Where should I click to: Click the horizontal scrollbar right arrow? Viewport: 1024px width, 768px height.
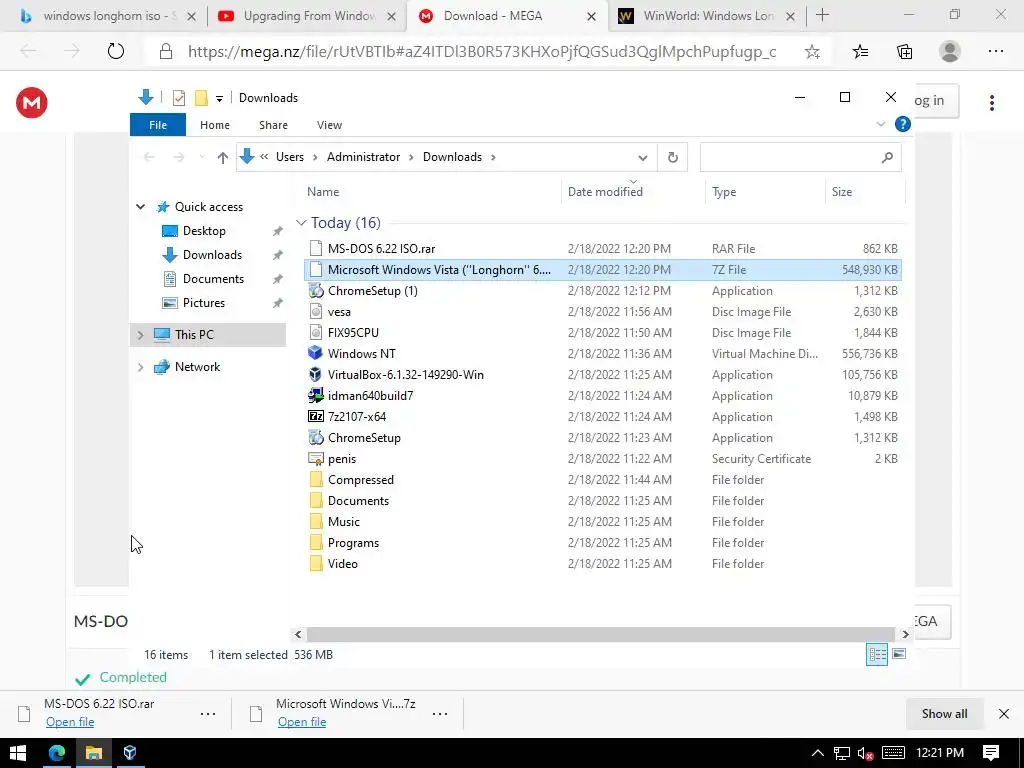tap(905, 634)
